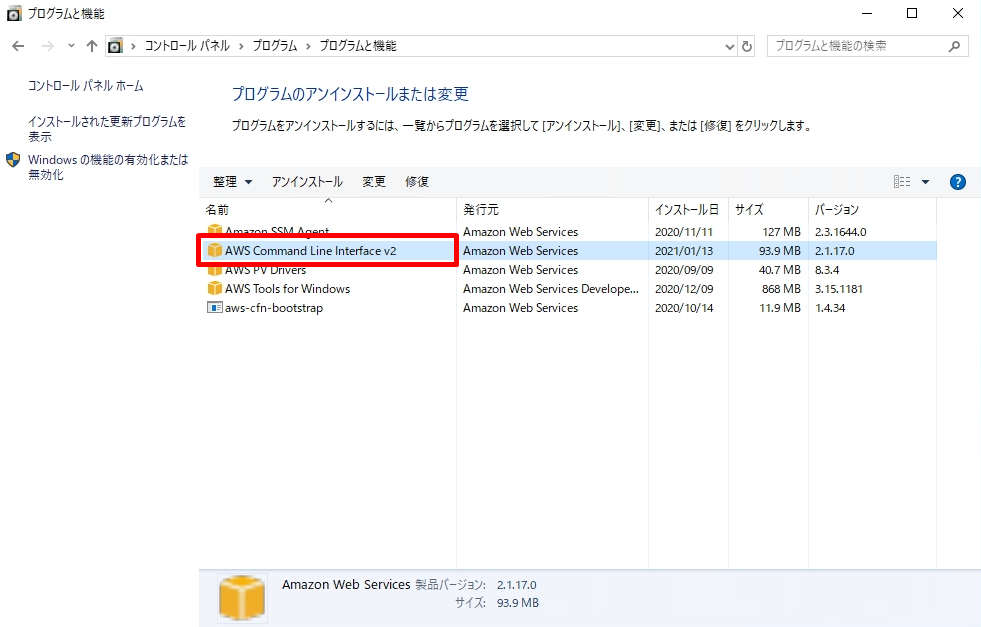Sort by the 発行元 column header
Screen dimensions: 981x627
(552, 209)
